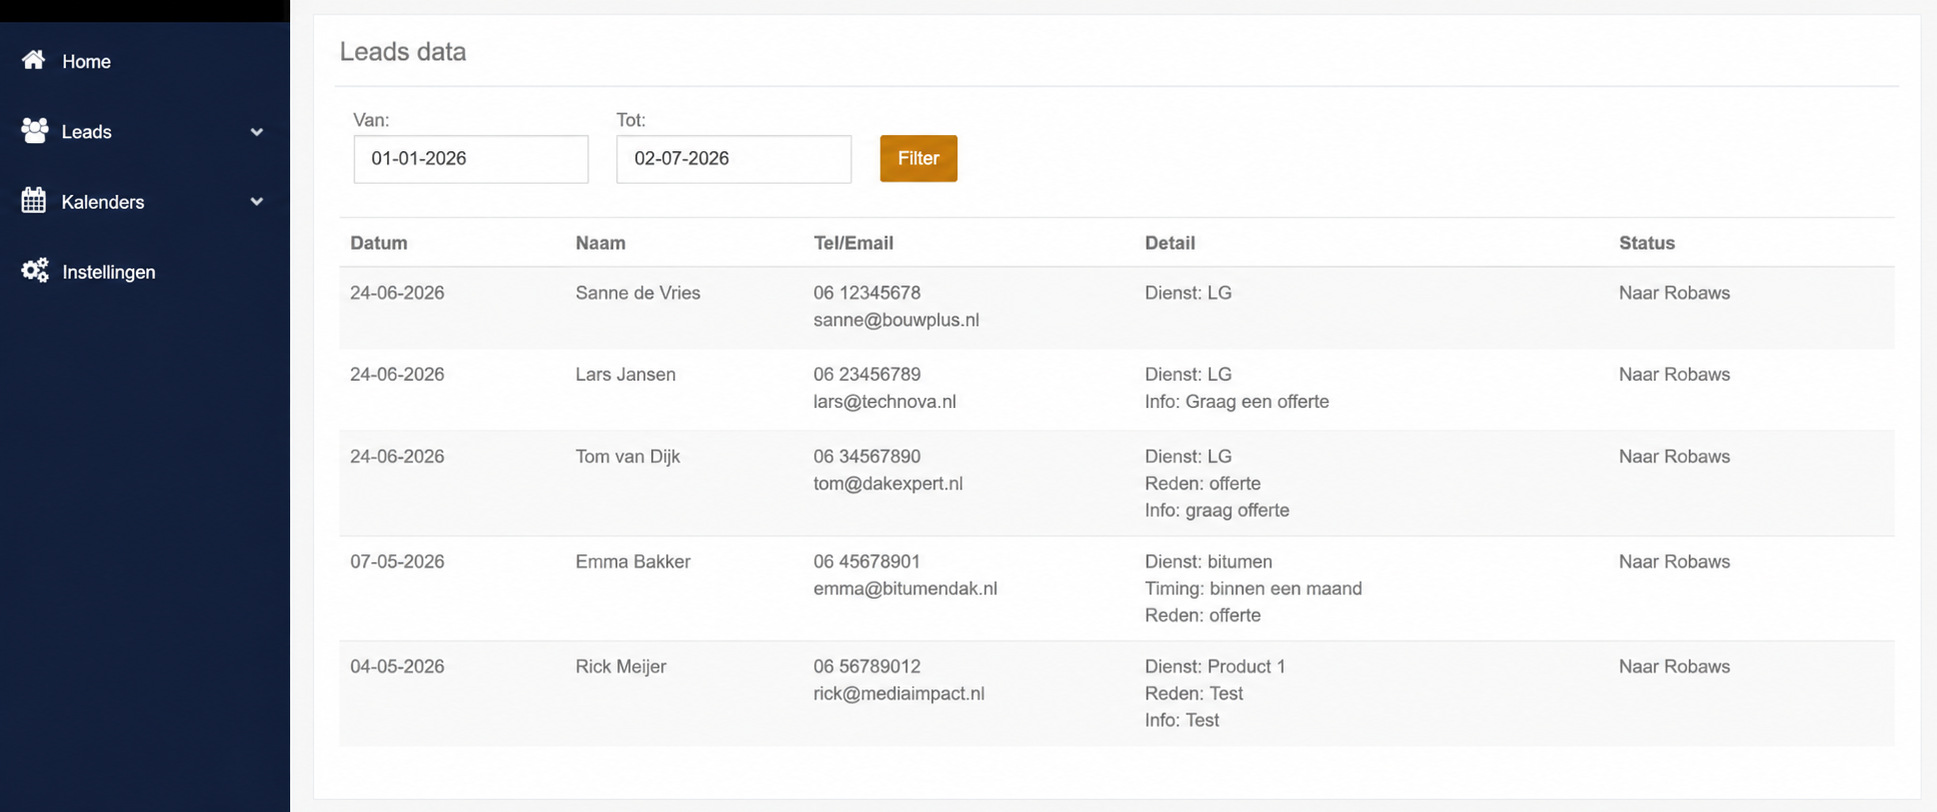Click phone number 06 23456789
The width and height of the screenshot is (1937, 812).
point(867,374)
